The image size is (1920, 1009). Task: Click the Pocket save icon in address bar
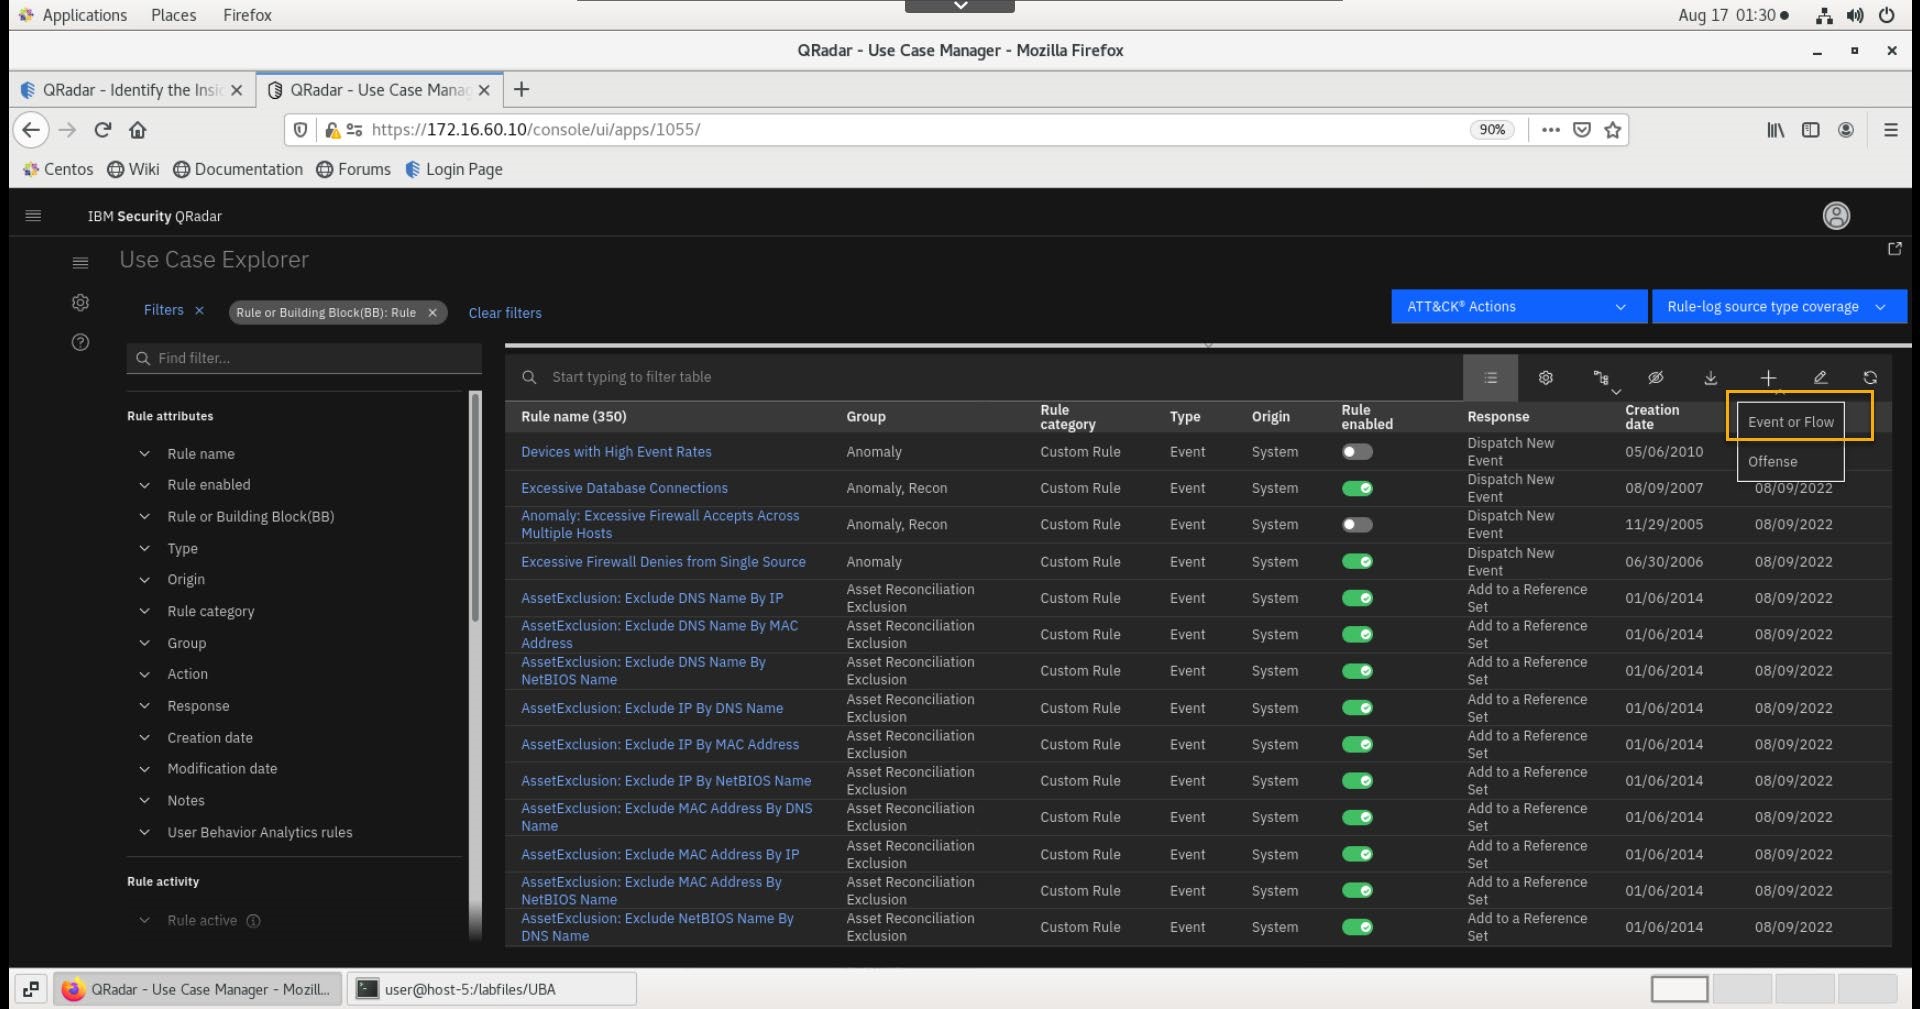pos(1582,130)
